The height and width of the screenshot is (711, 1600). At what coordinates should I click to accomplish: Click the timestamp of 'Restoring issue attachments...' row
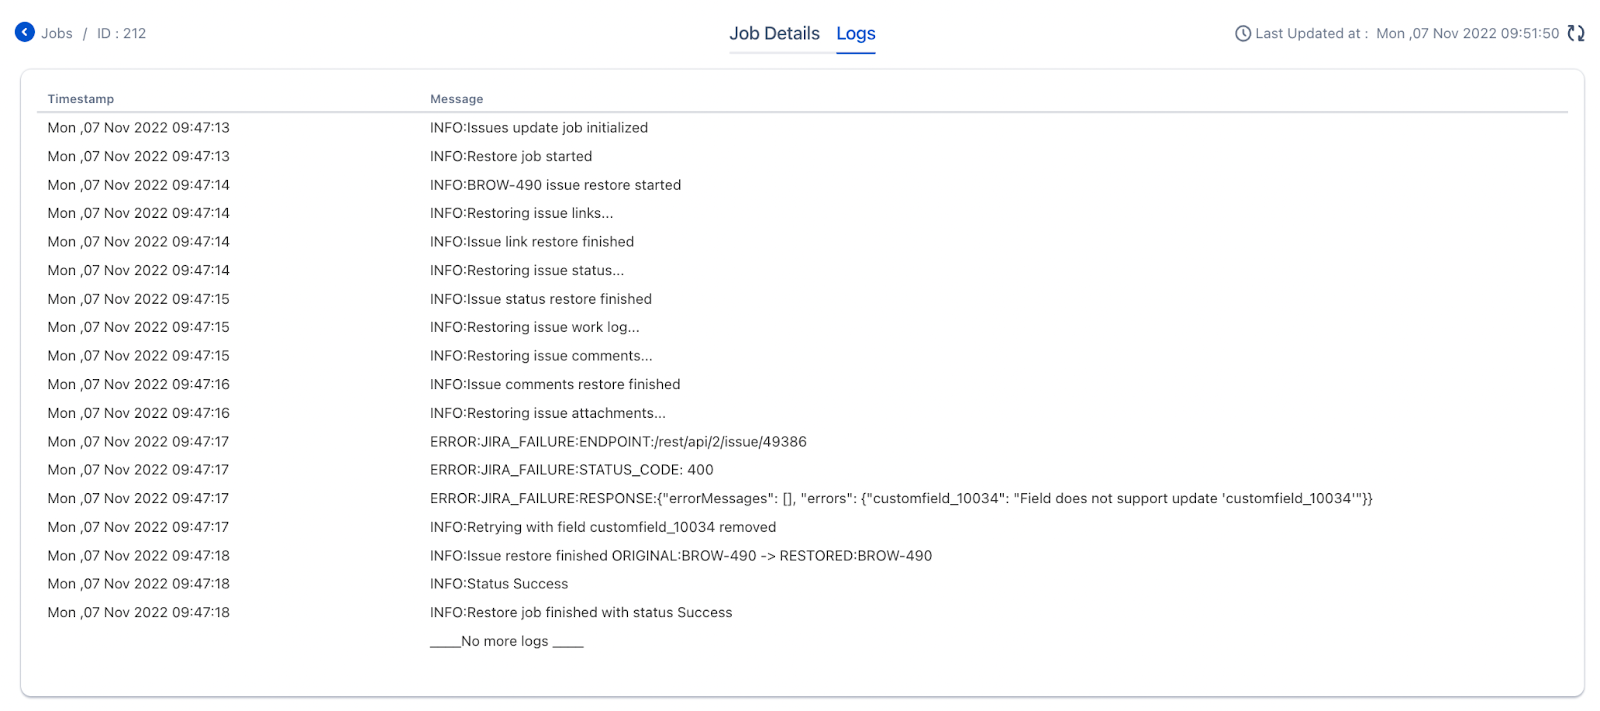(139, 413)
